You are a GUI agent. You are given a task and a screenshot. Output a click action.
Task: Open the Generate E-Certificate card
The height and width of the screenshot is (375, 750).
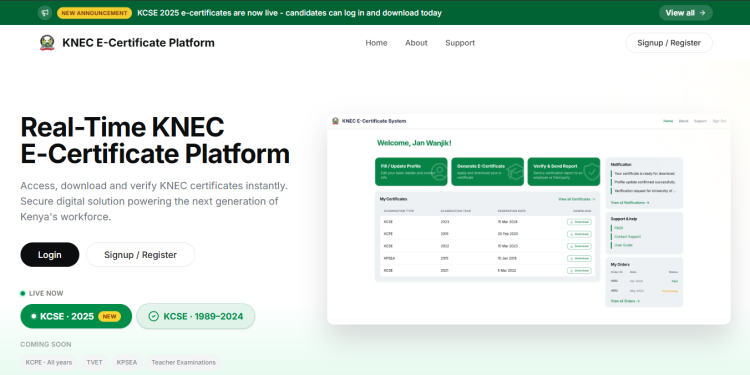tap(487, 172)
